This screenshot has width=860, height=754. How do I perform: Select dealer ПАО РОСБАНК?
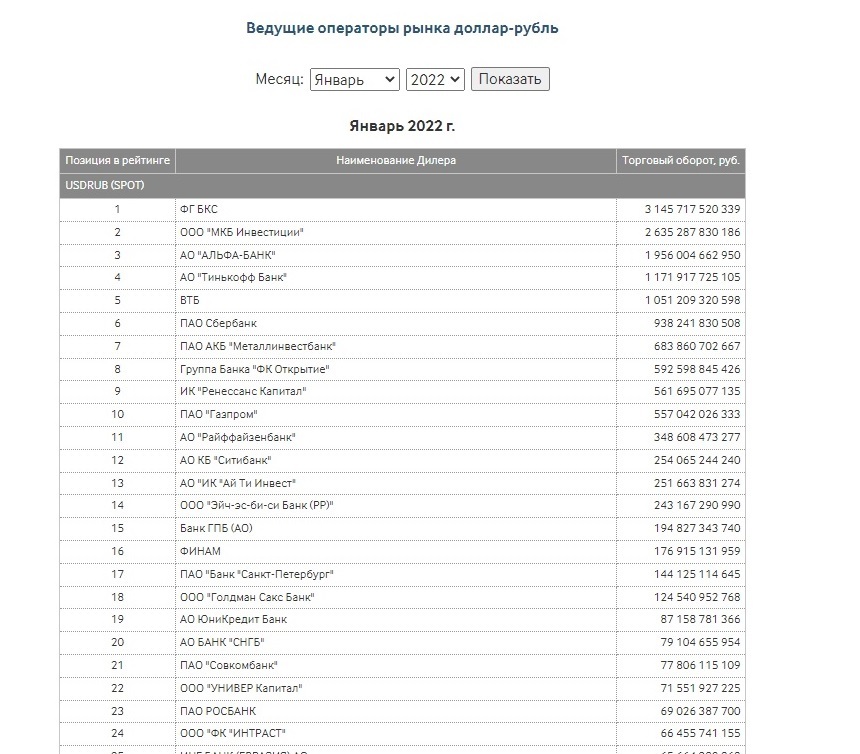[x=218, y=712]
